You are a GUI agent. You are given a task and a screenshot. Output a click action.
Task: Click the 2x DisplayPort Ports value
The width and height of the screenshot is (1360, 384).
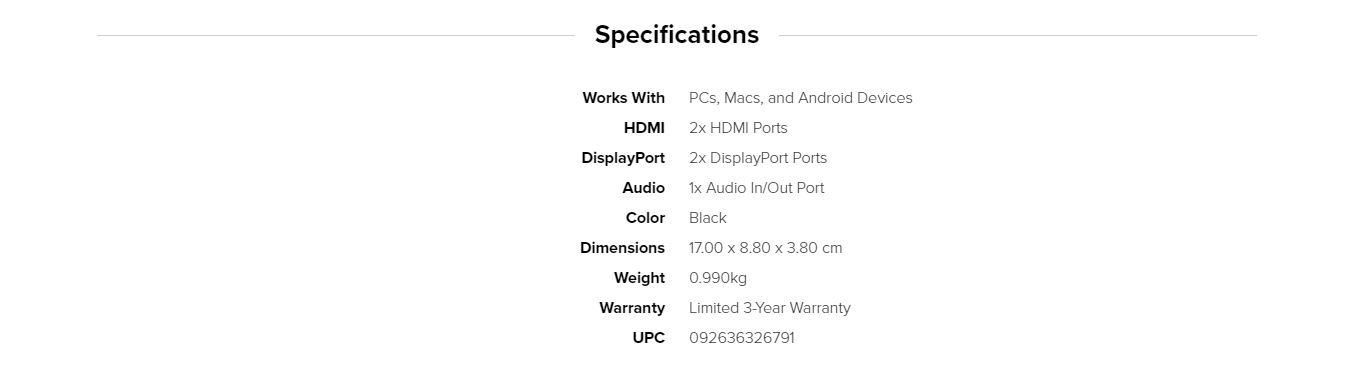[758, 158]
